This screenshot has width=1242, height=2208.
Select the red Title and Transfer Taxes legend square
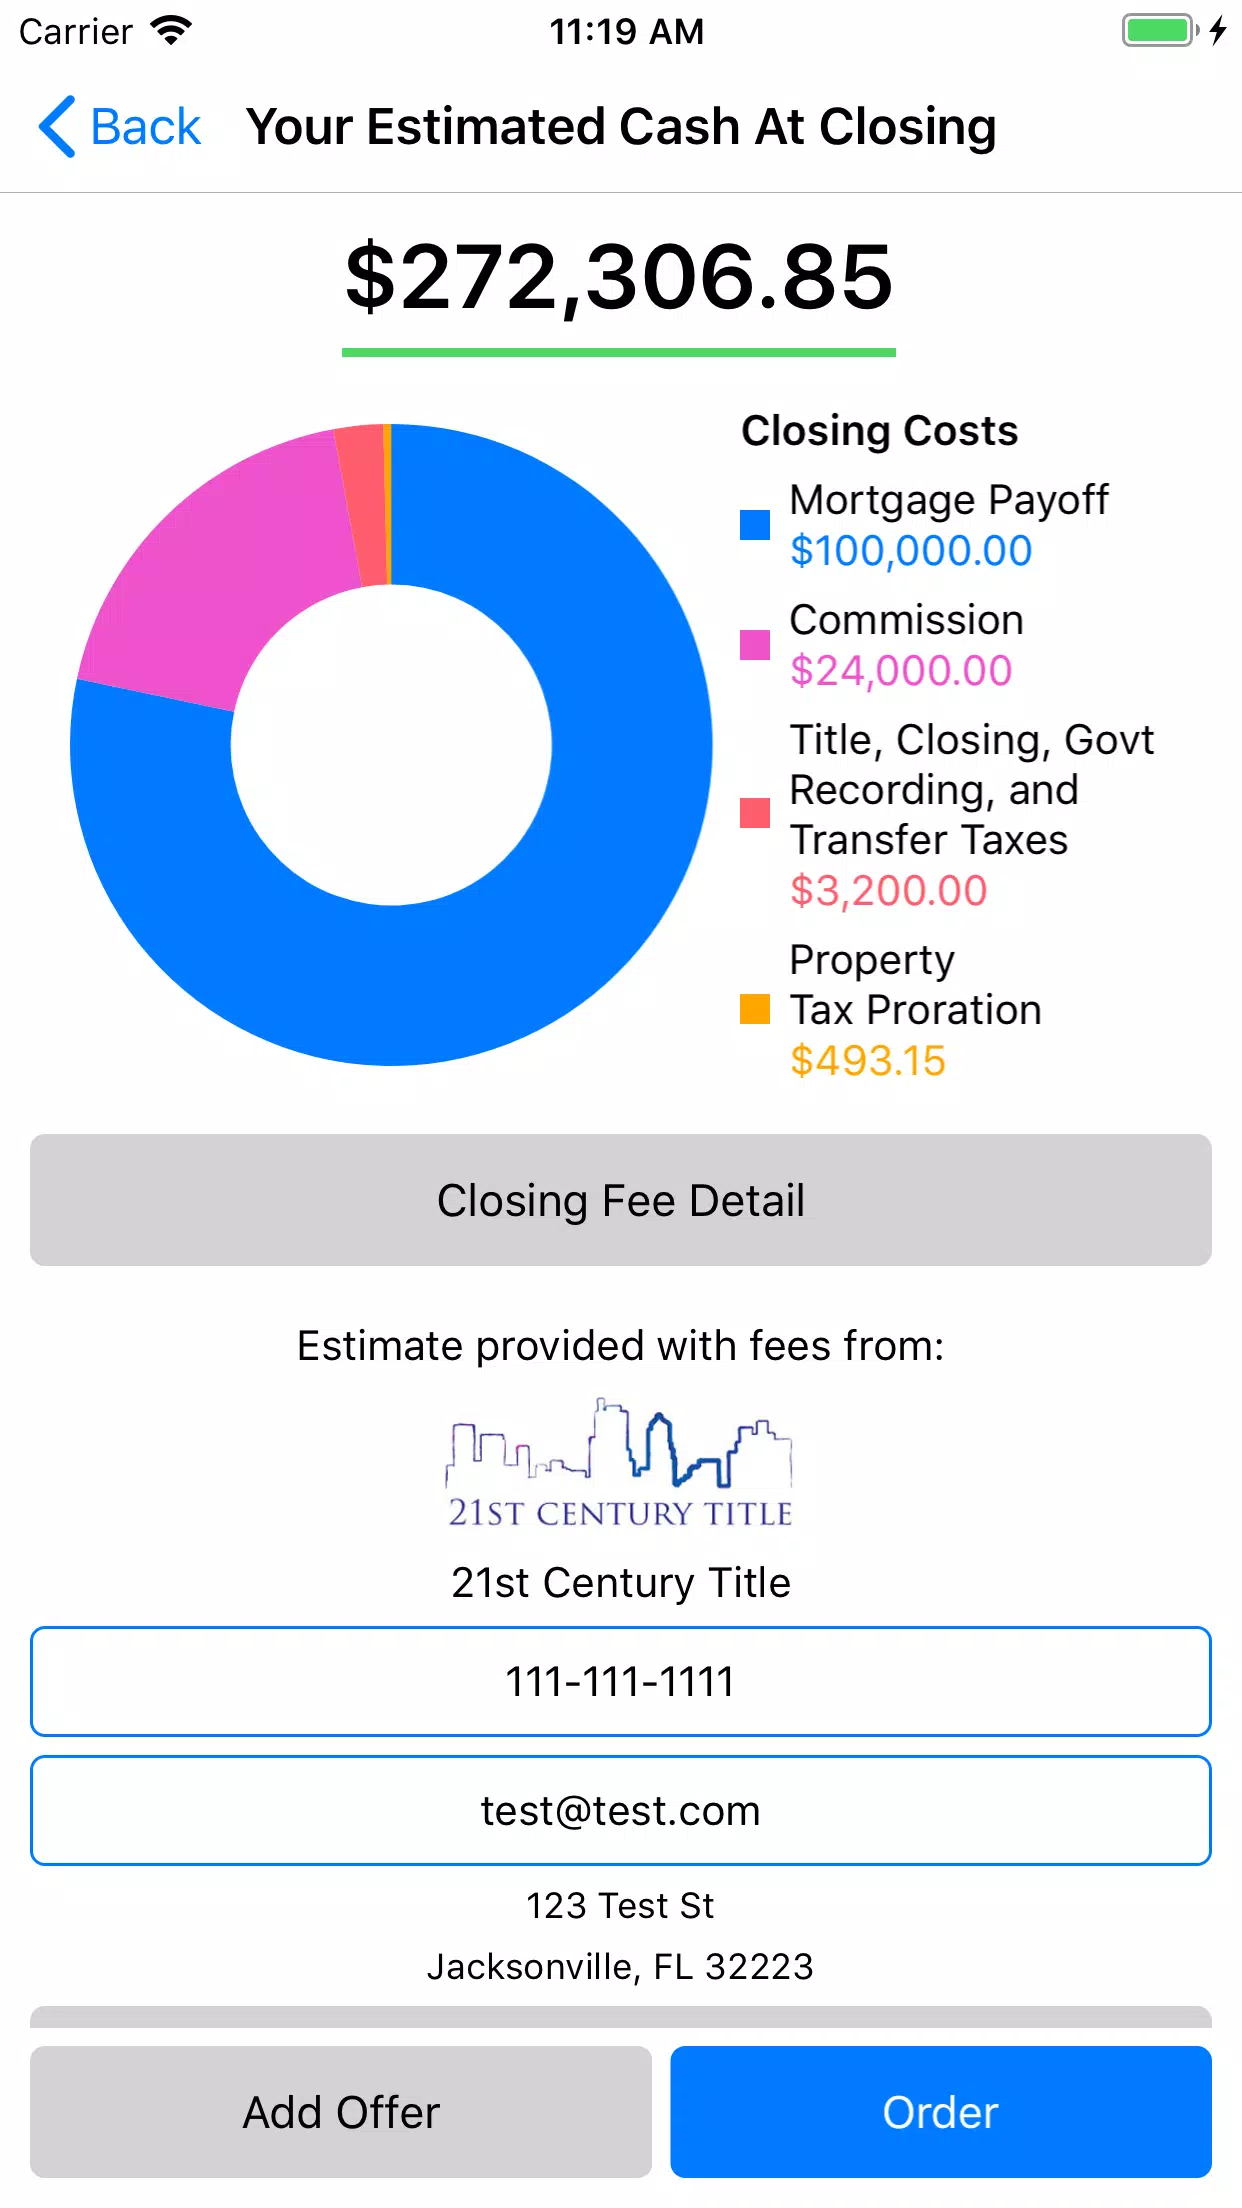[755, 813]
